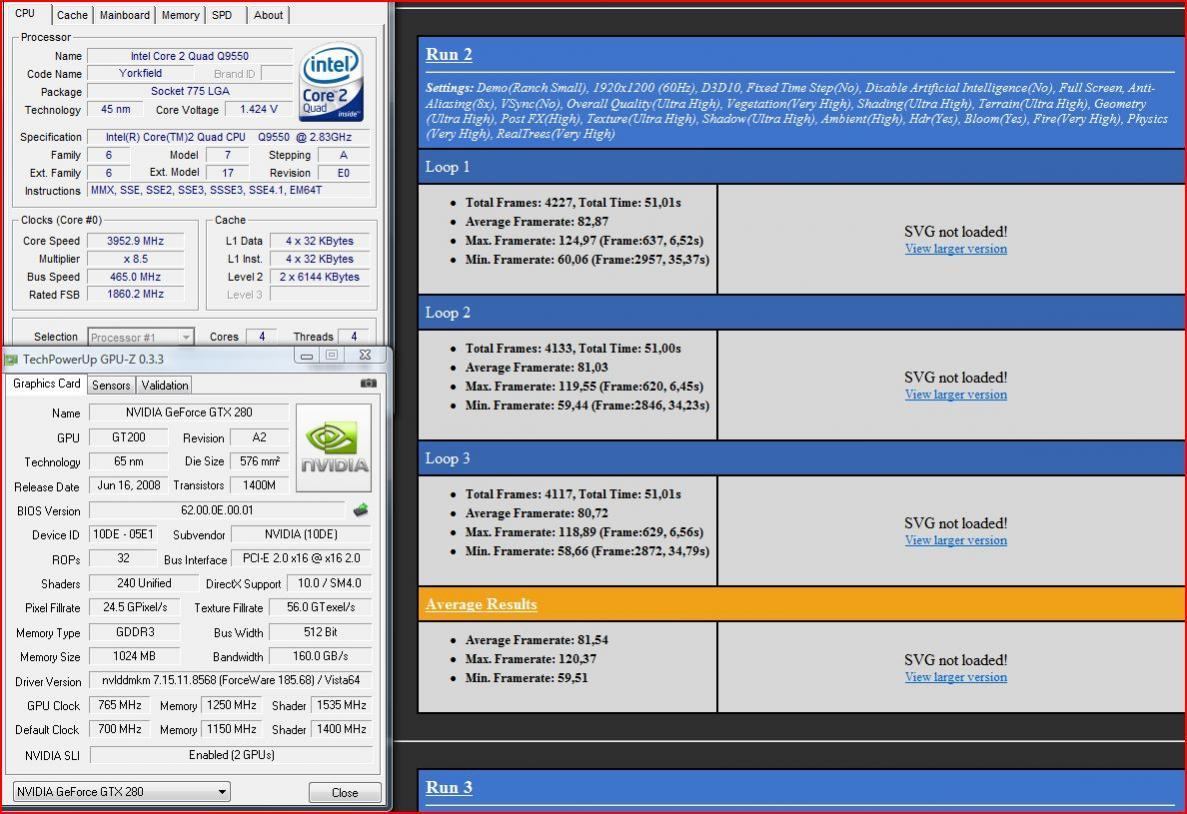Click the Run 2 Settings description text
This screenshot has height=814, width=1187.
(x=796, y=111)
